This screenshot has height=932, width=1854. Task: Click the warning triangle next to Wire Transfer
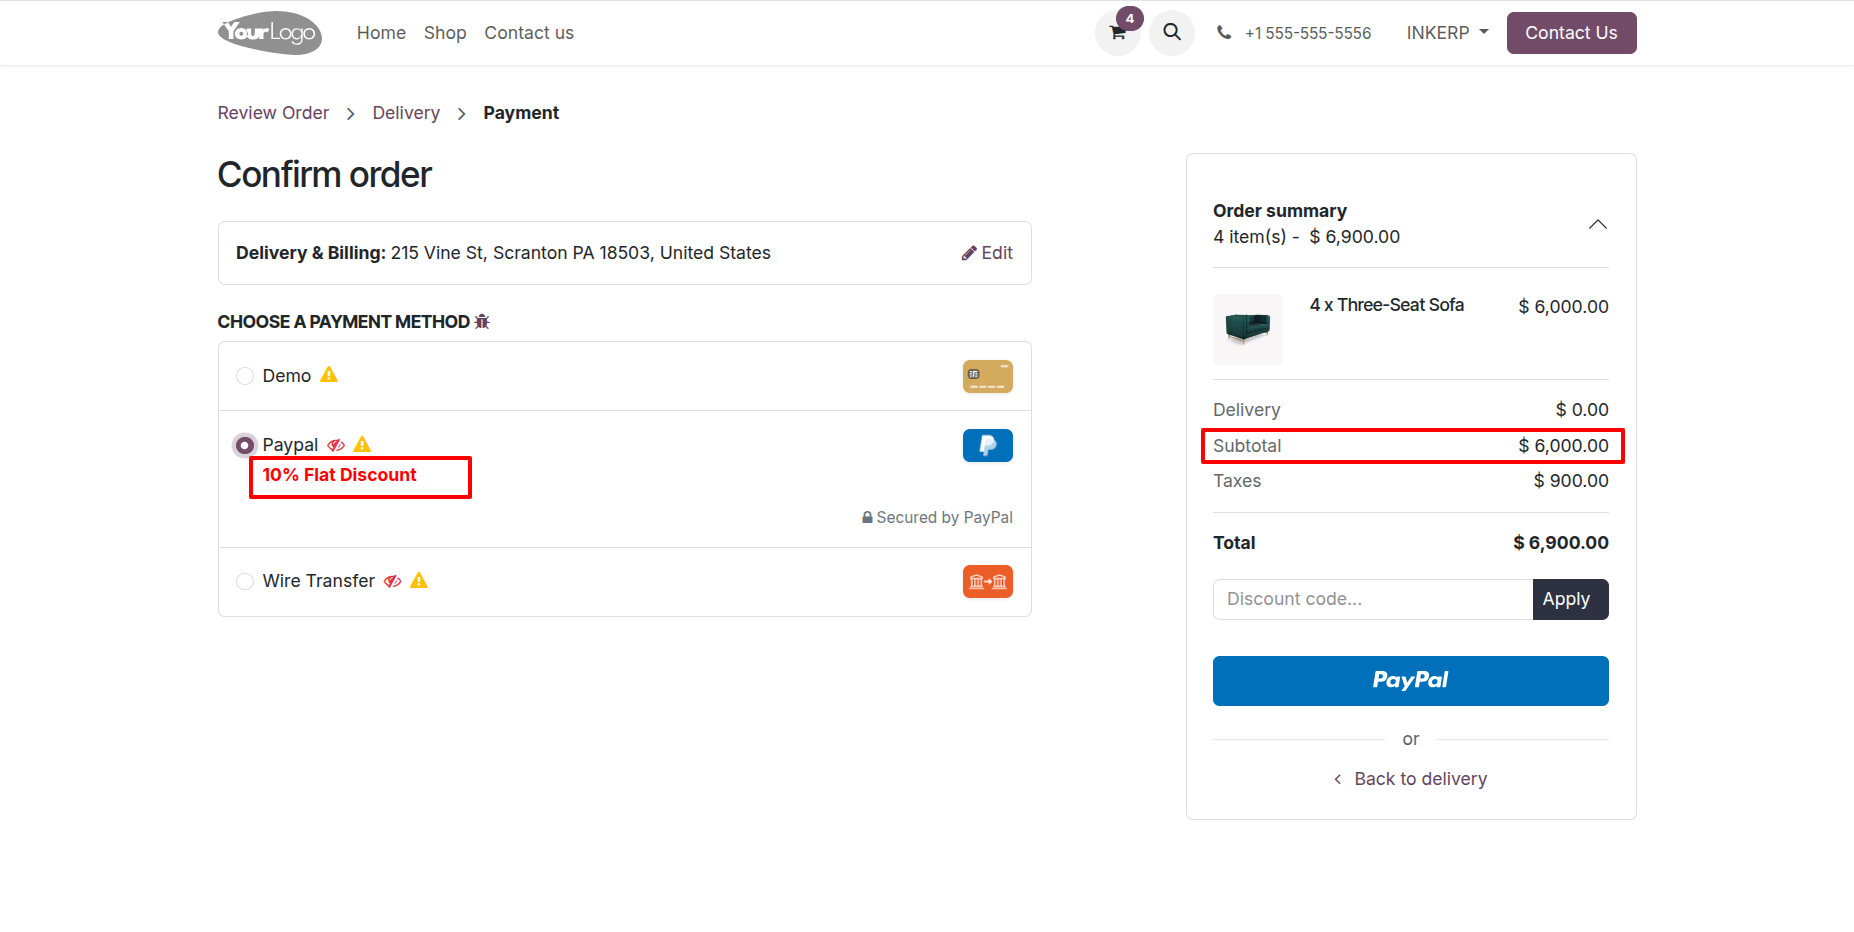[419, 580]
